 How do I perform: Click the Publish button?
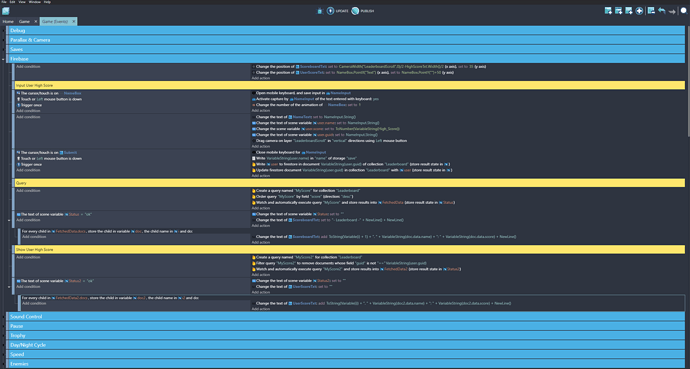tap(363, 11)
